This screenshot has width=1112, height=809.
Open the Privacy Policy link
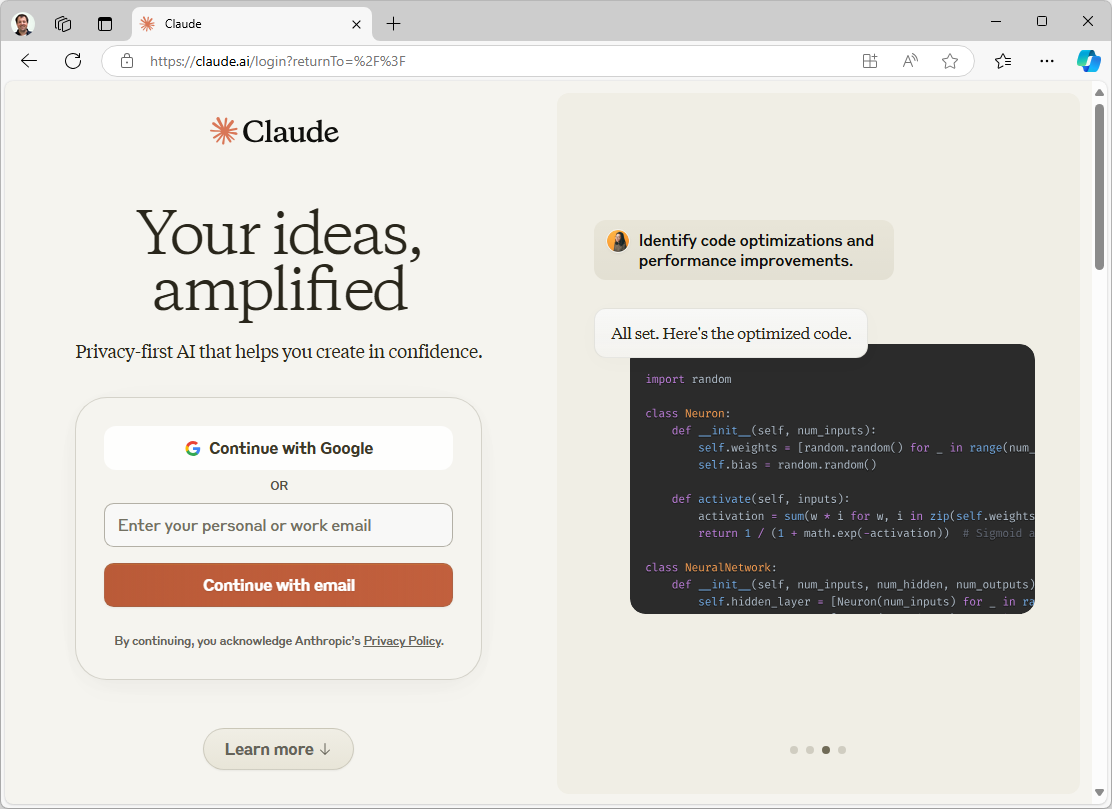[402, 641]
